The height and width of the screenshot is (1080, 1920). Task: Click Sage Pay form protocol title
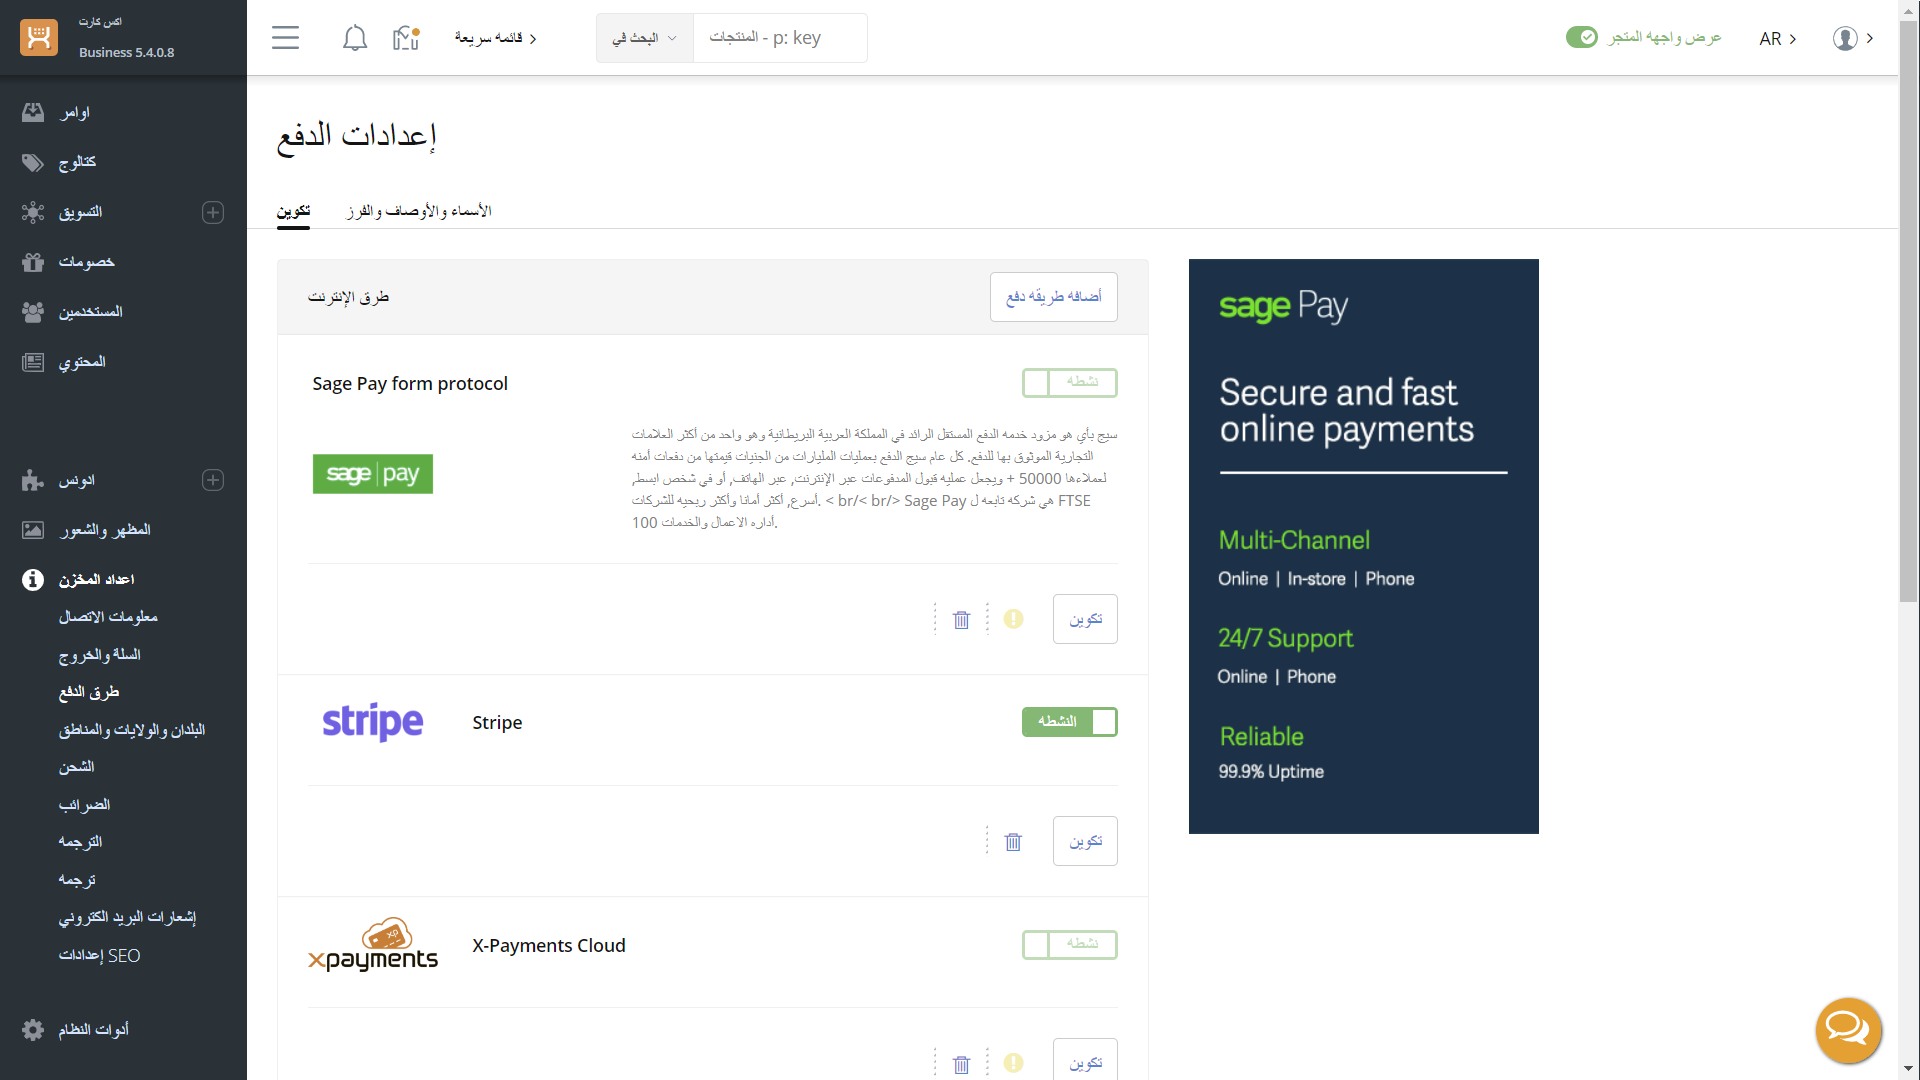tap(410, 383)
